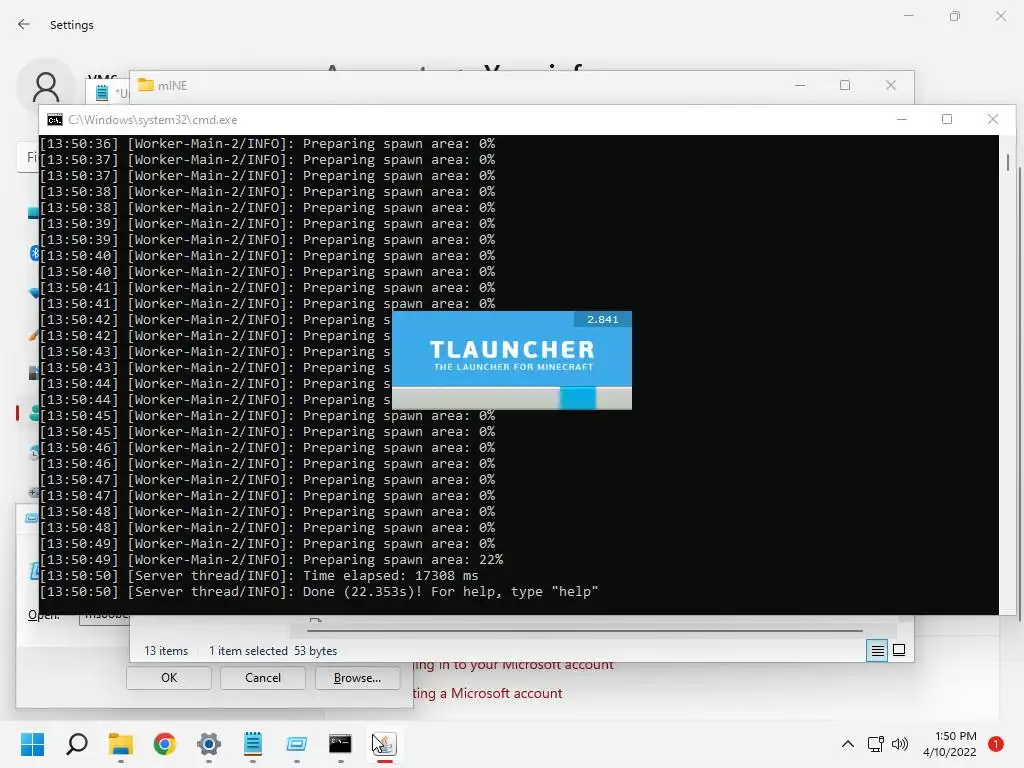Click the 'Time elapsed: 17308 ms' line
The image size is (1024, 768).
[259, 576]
